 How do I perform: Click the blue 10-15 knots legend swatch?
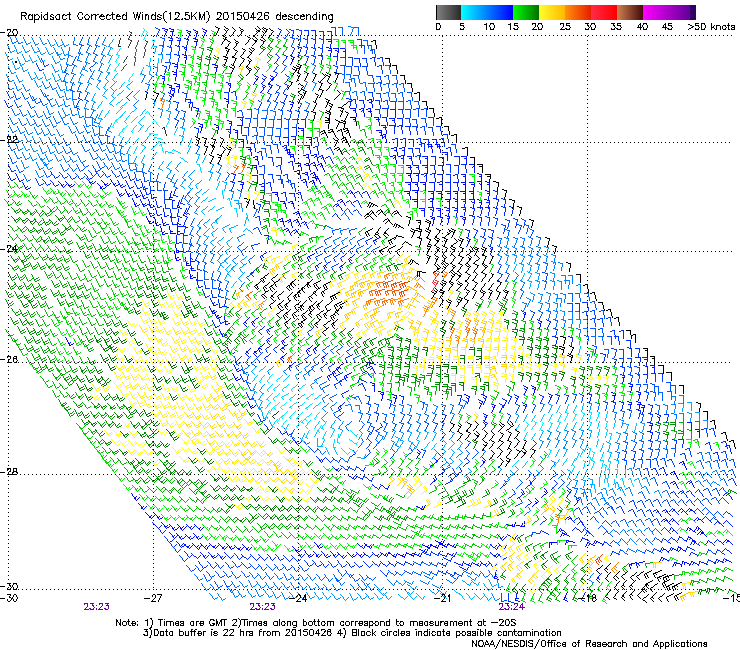pos(500,12)
